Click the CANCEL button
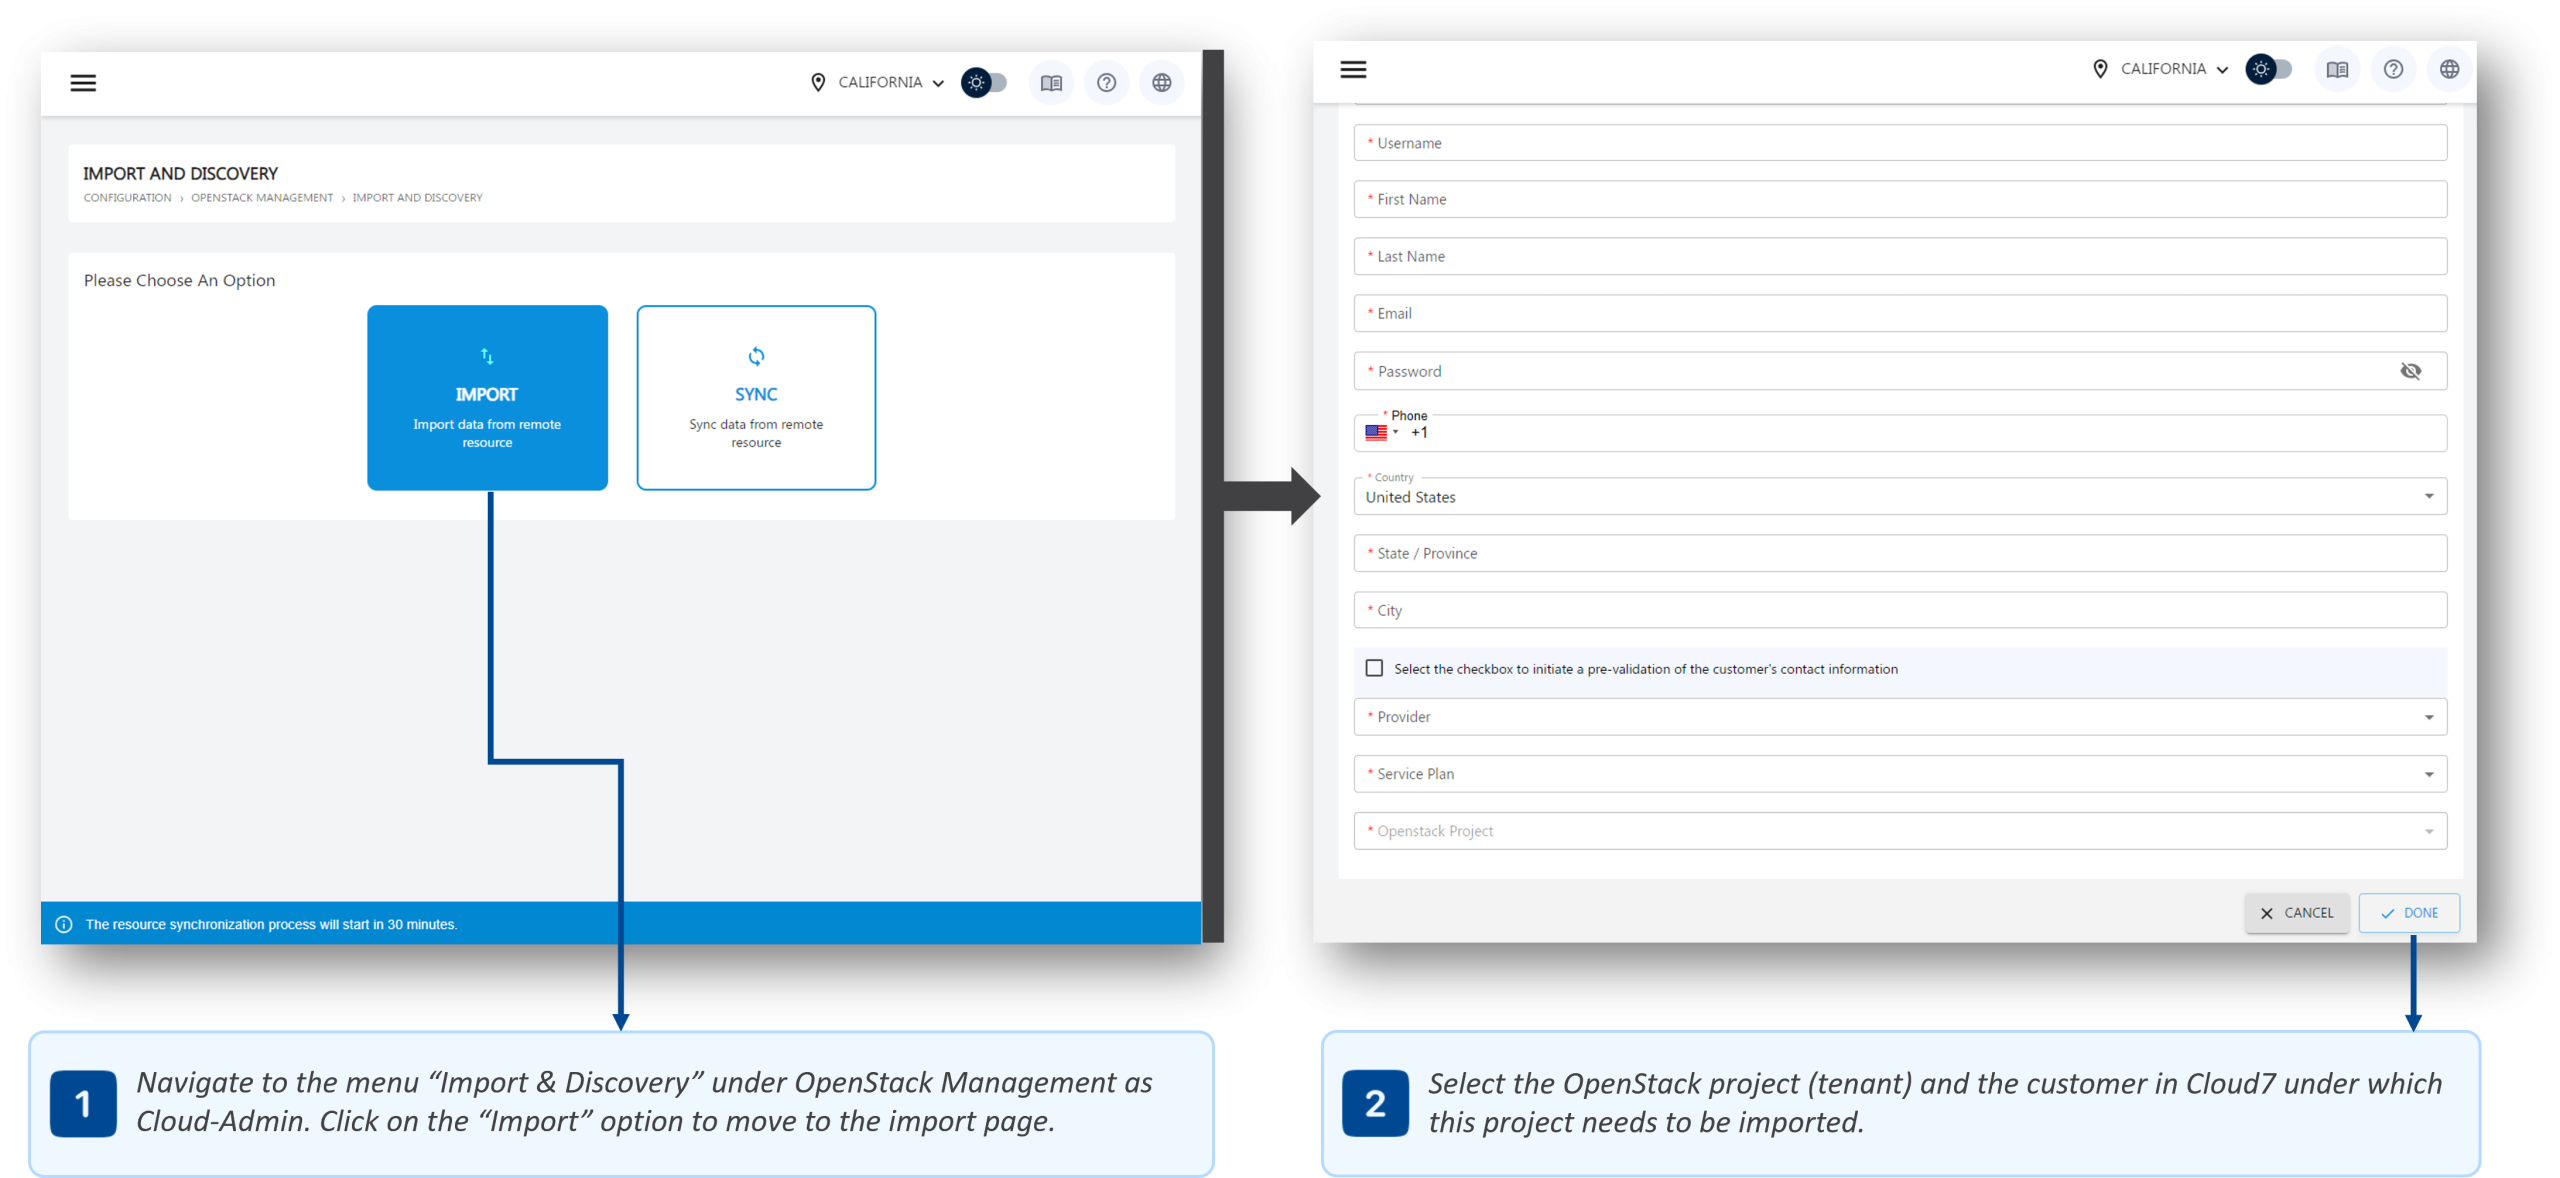The width and height of the screenshot is (2560, 1178). click(x=2297, y=912)
